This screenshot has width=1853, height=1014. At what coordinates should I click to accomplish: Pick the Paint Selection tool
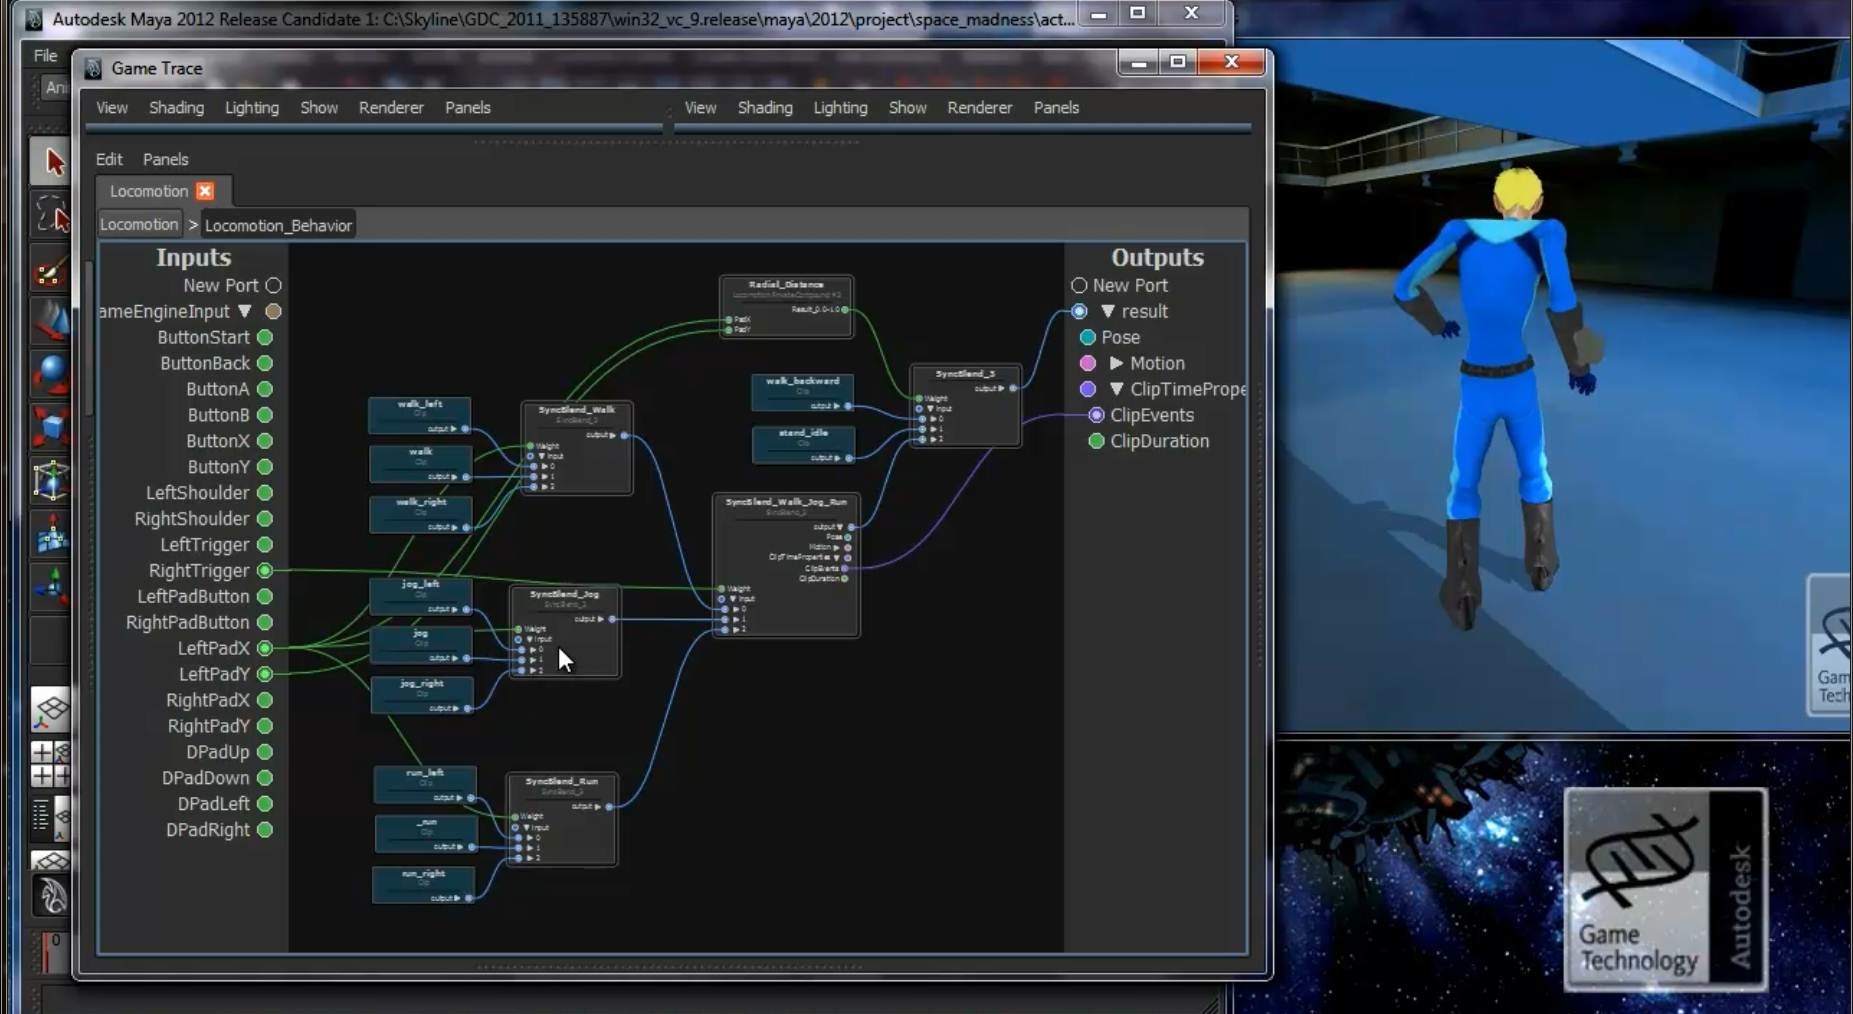click(52, 269)
